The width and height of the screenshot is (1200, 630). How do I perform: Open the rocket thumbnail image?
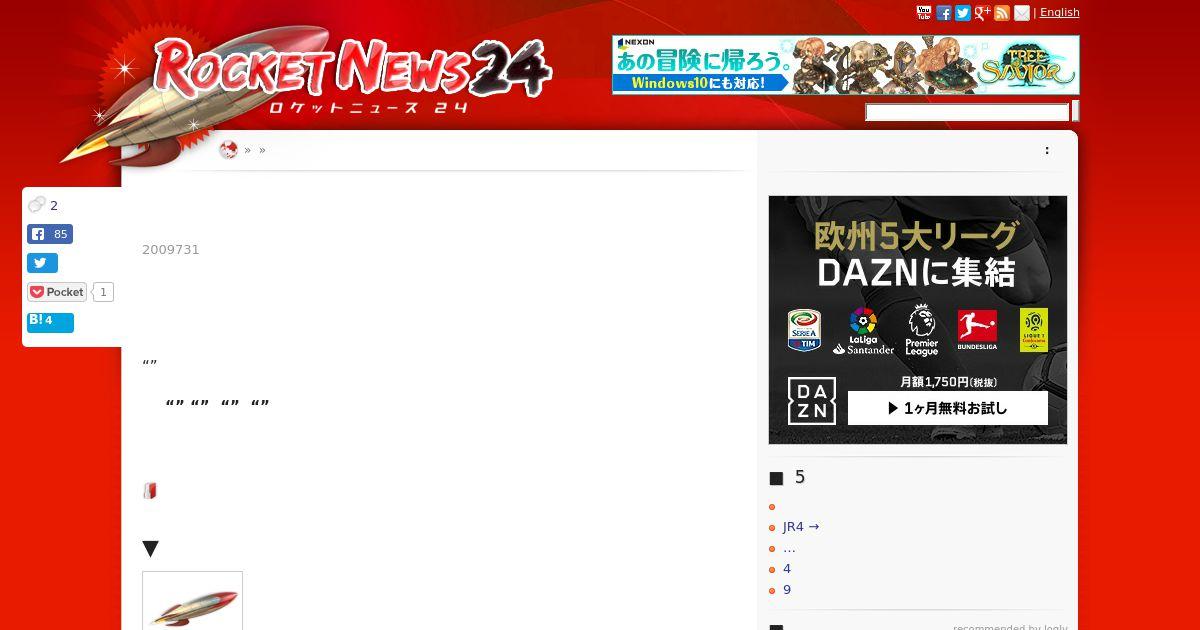click(192, 601)
